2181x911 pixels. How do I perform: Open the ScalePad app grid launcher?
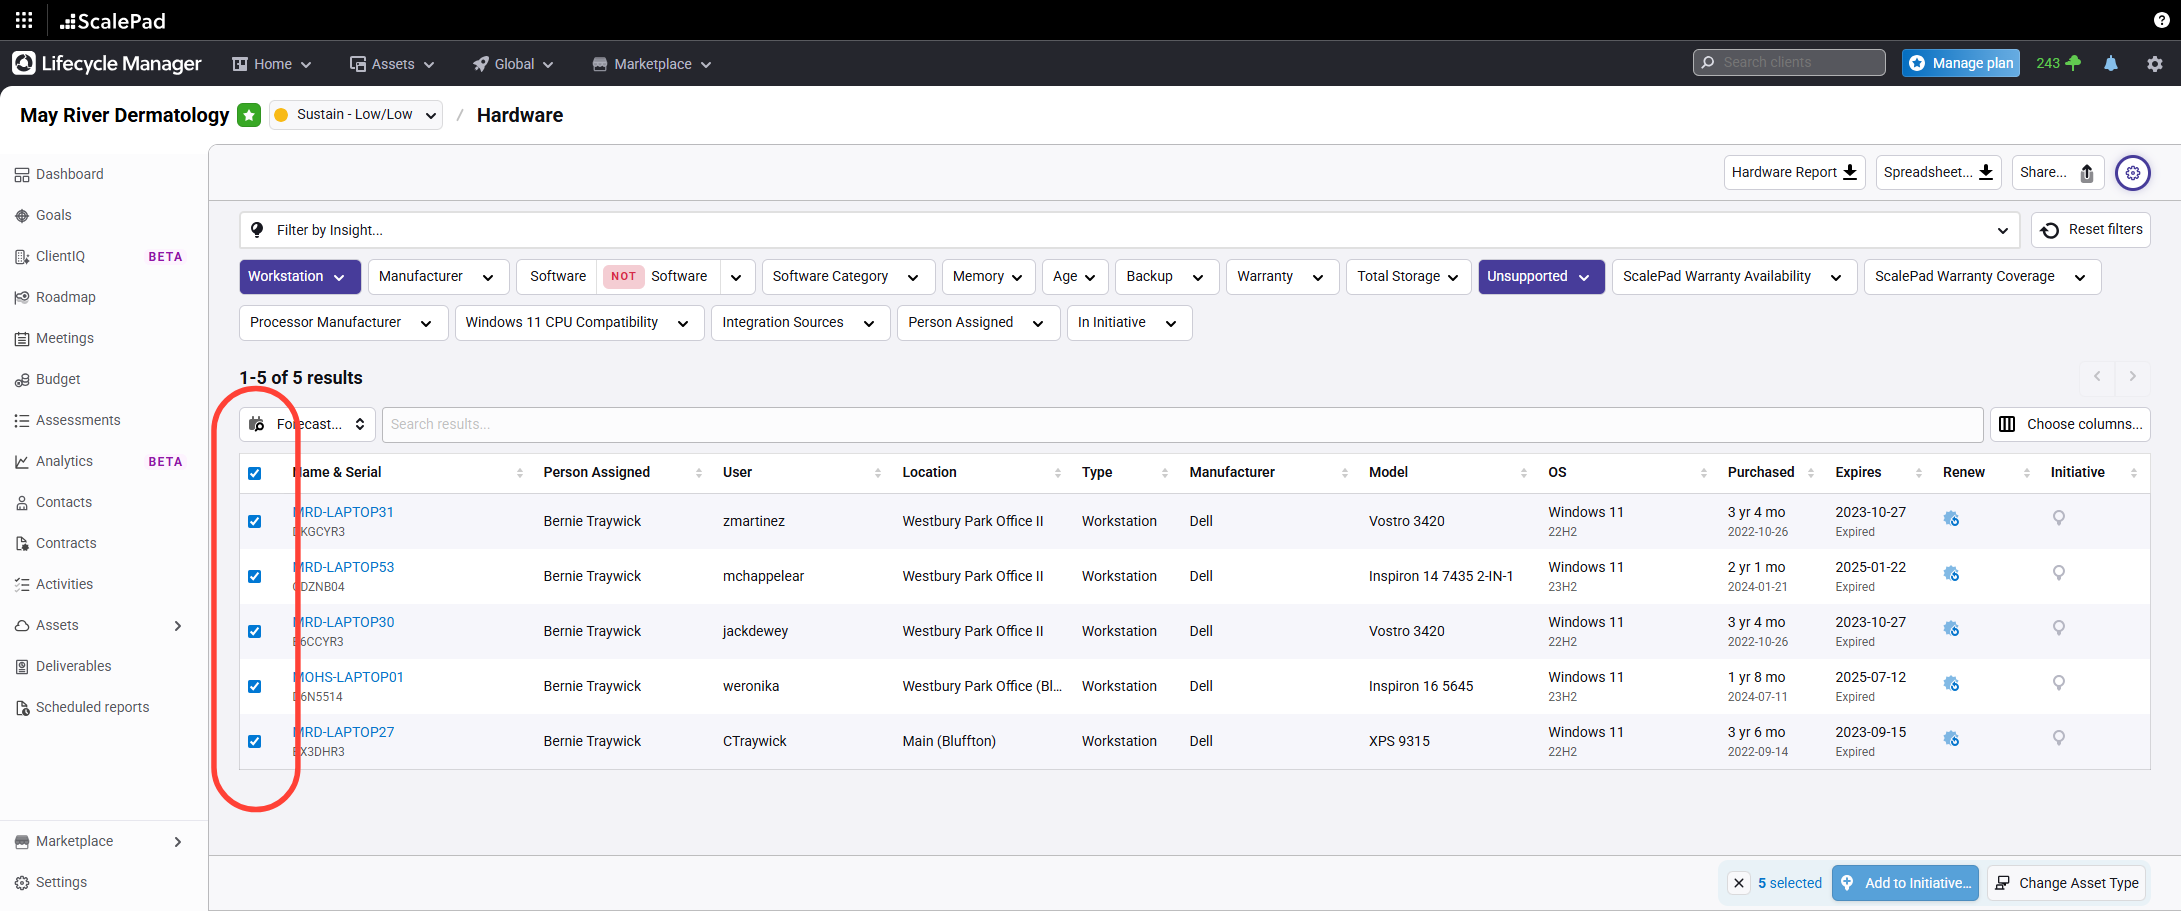24,20
